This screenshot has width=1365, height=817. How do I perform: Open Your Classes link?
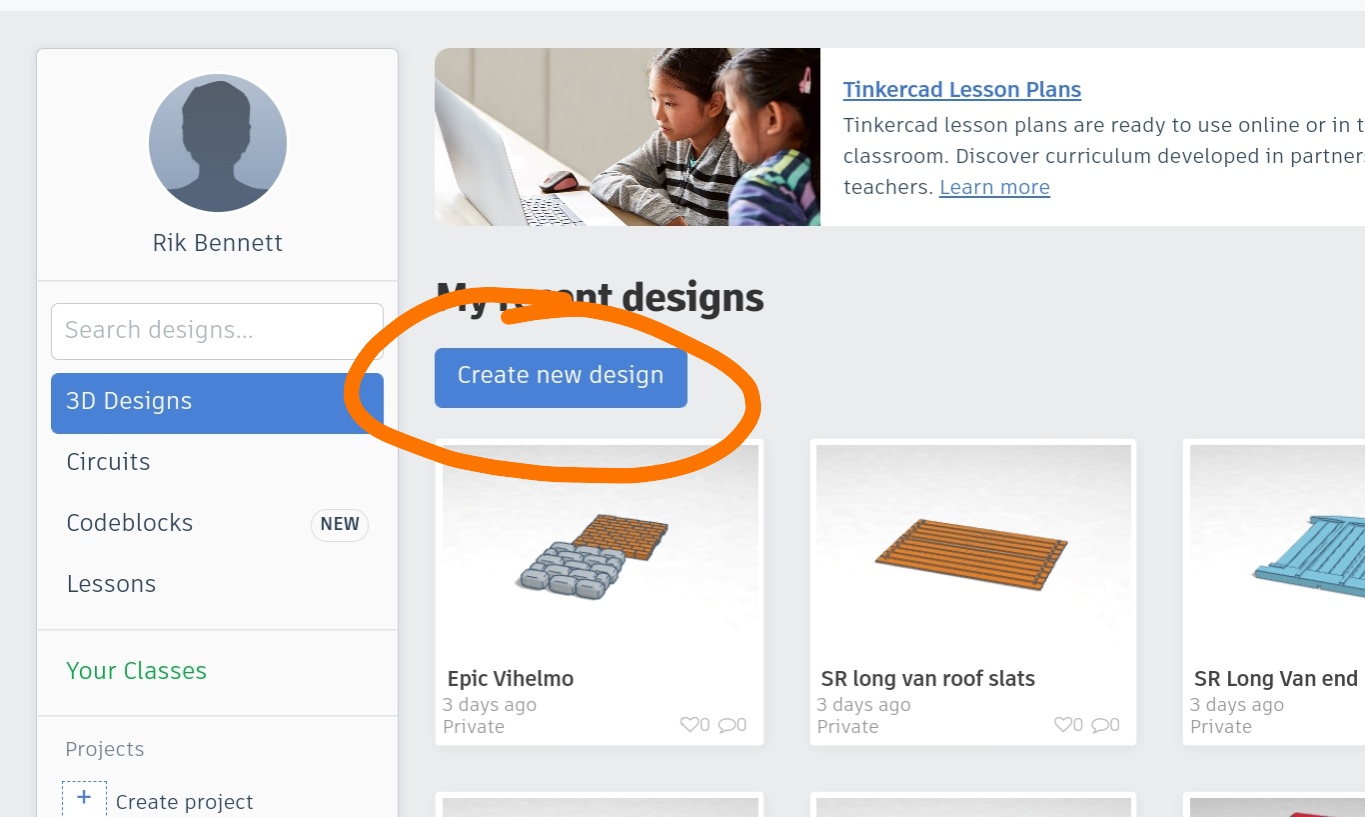pos(136,671)
